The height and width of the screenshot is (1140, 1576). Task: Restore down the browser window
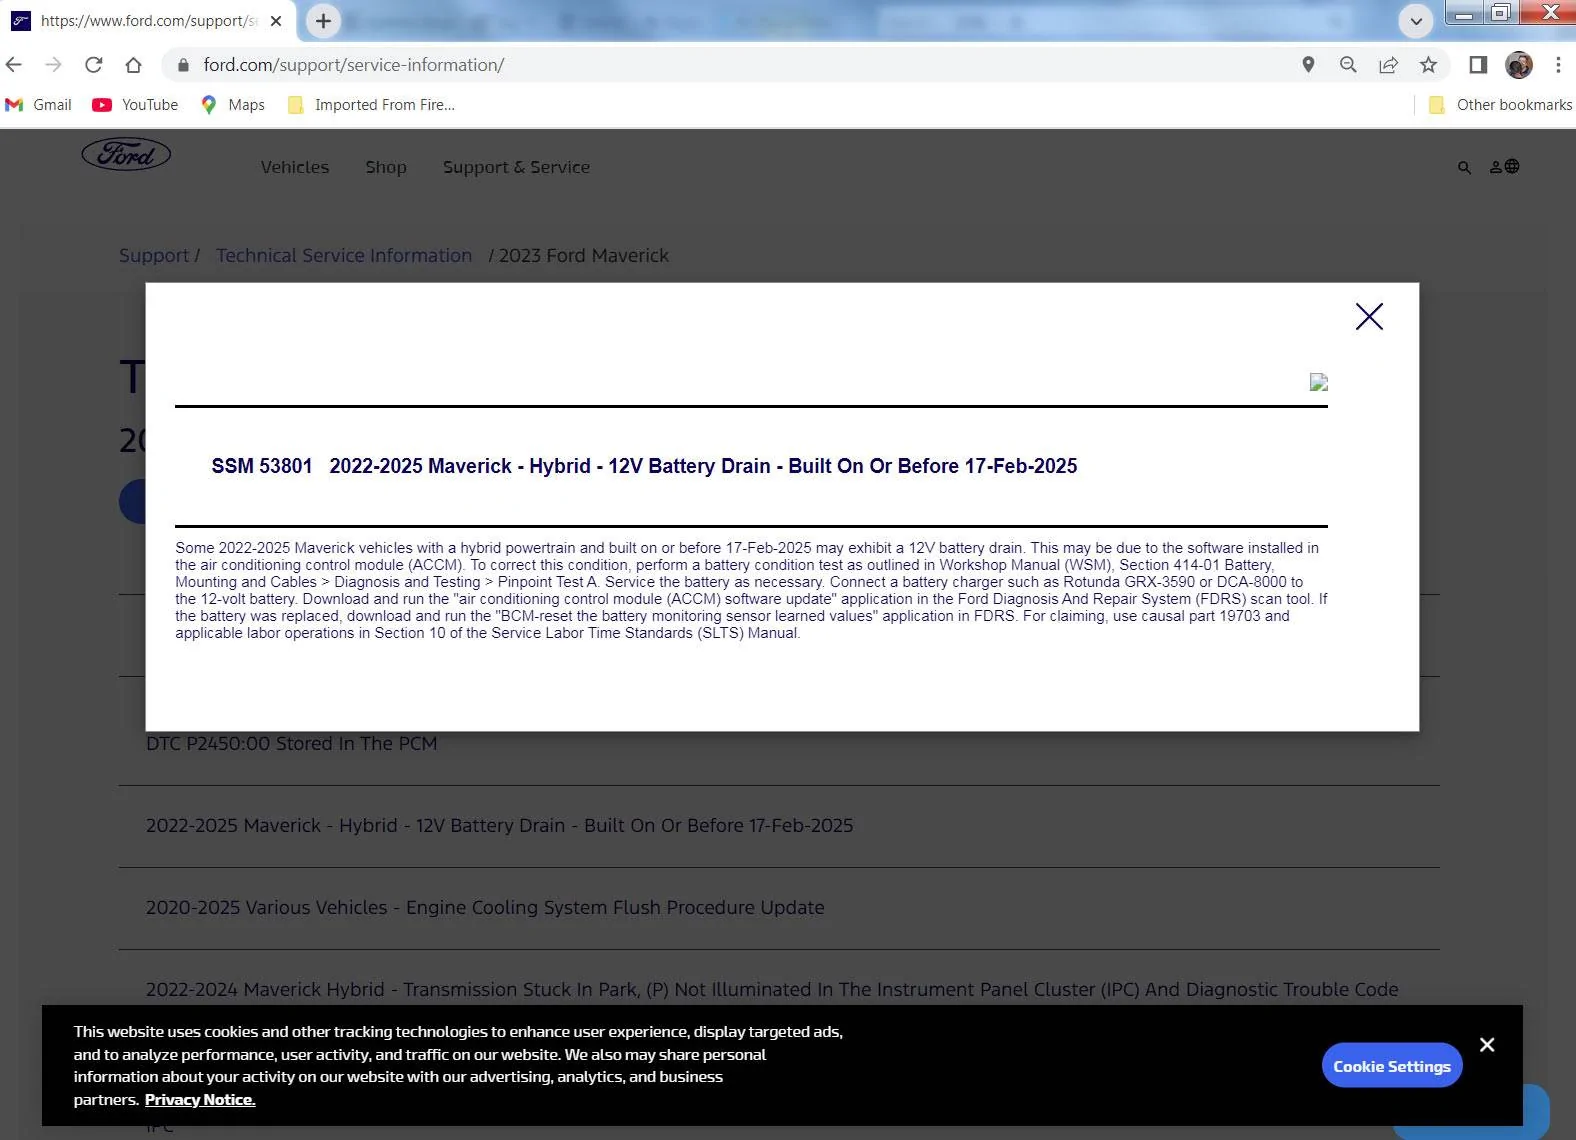point(1501,13)
